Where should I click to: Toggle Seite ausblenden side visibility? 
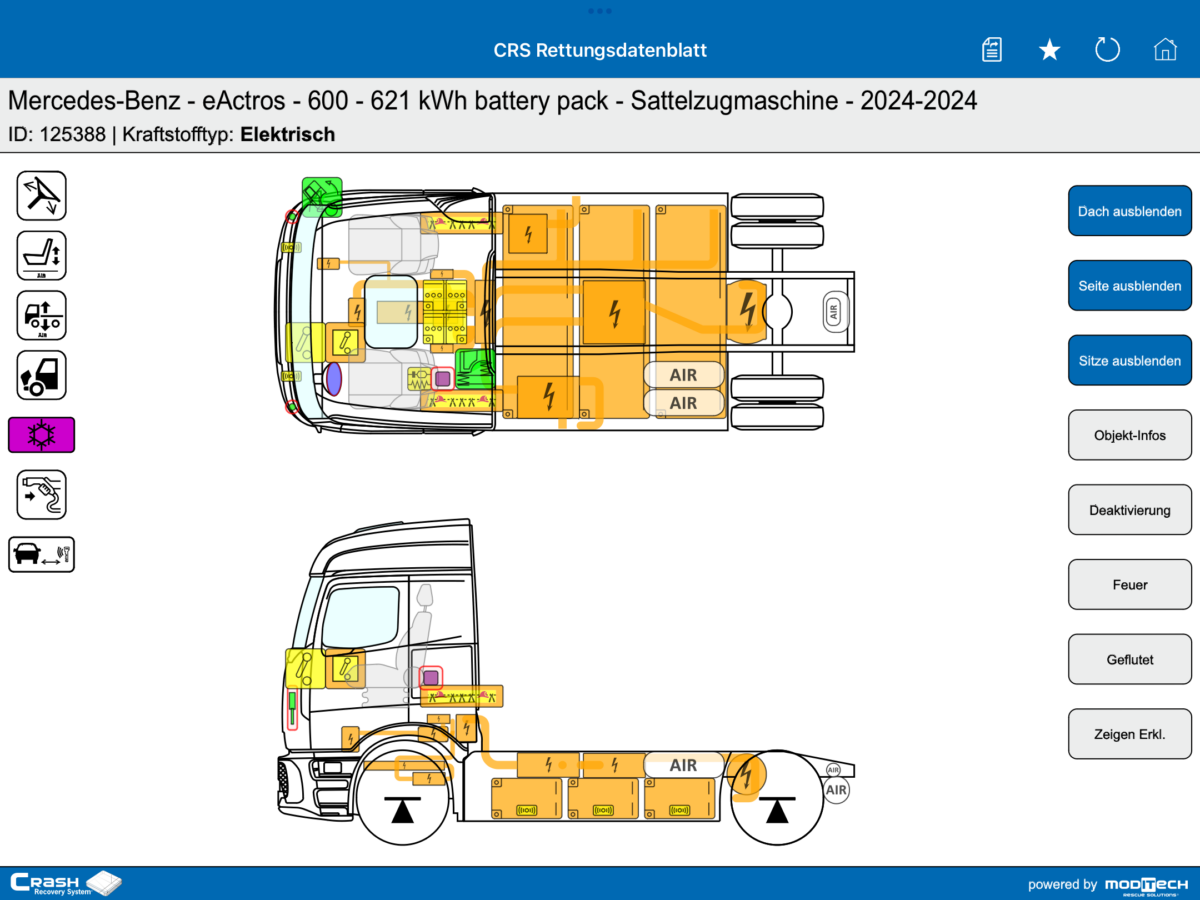click(1130, 286)
